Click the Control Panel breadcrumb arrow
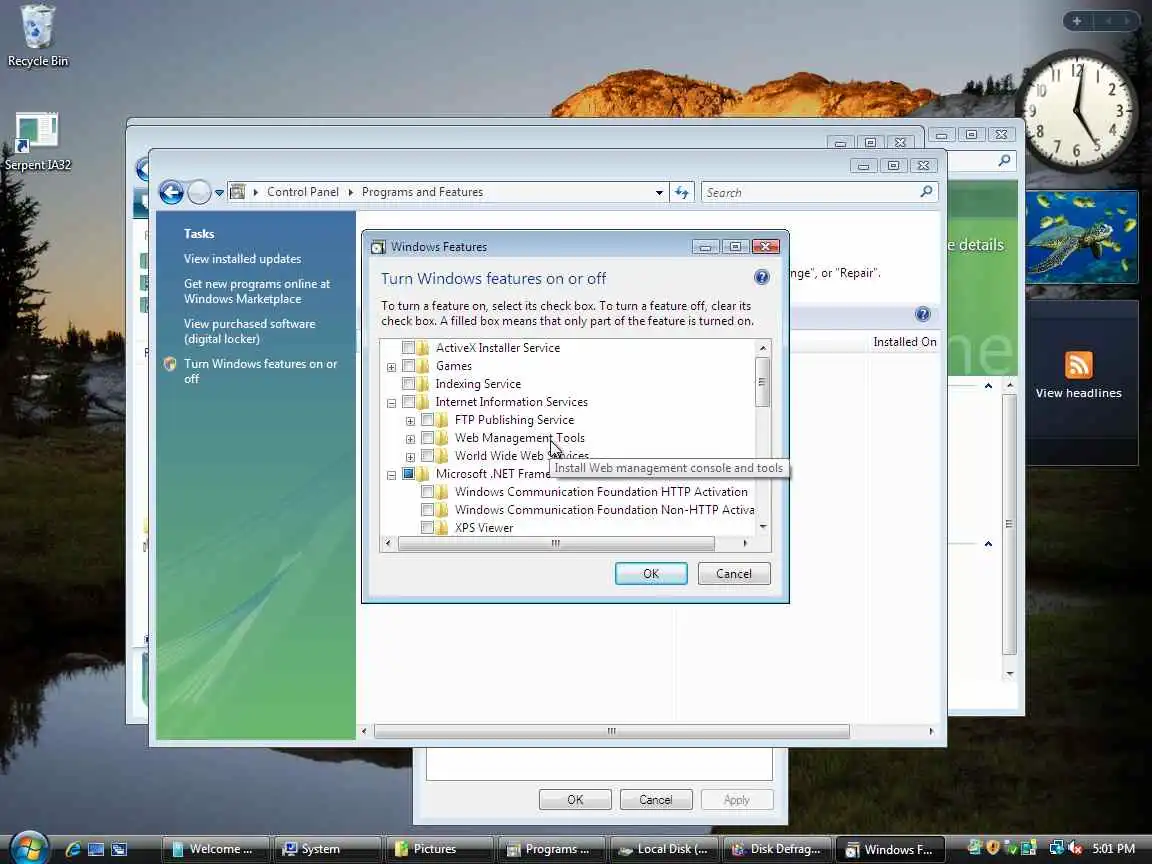Image resolution: width=1152 pixels, height=864 pixels. pyautogui.click(x=350, y=192)
